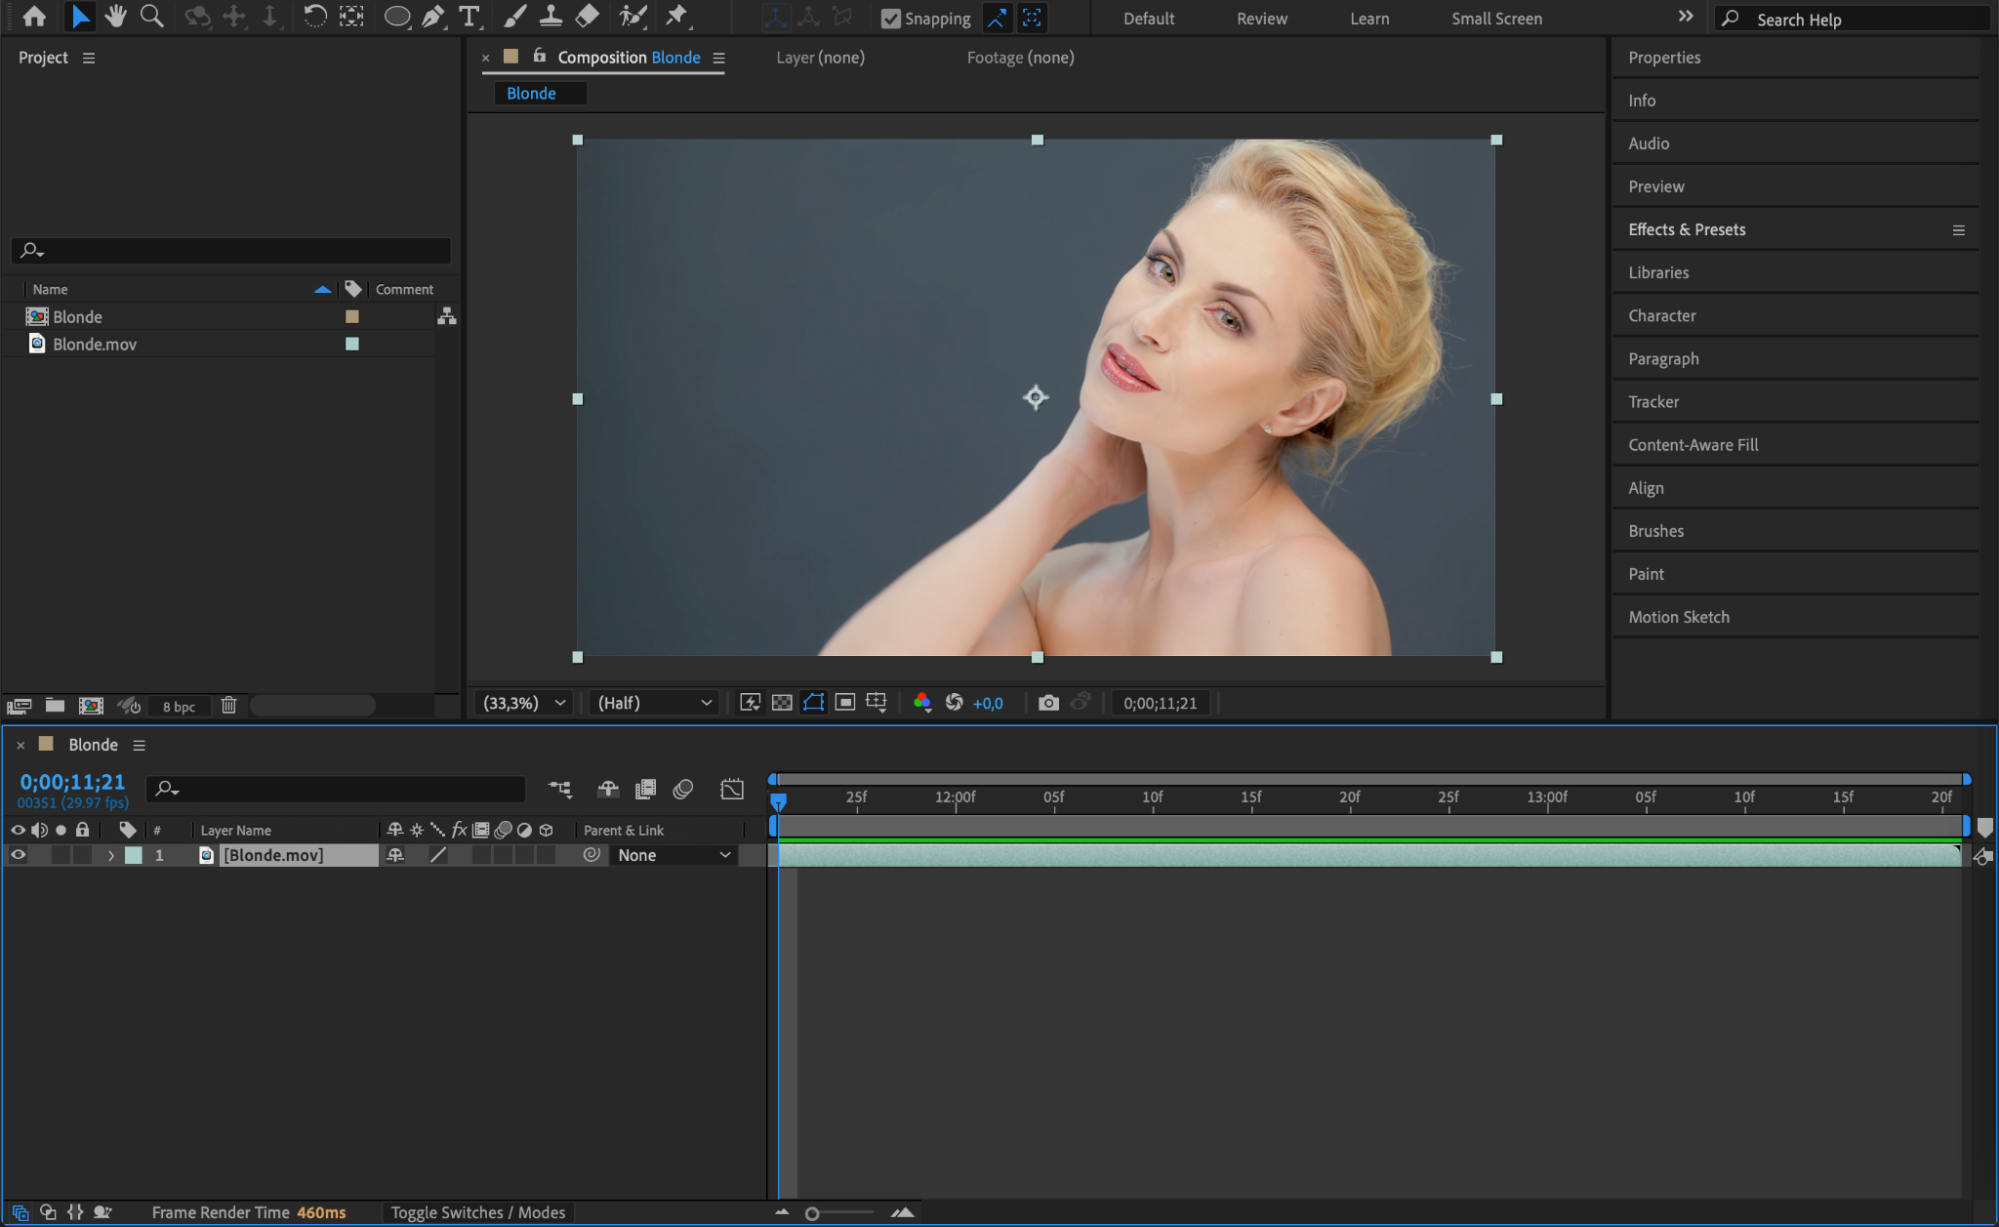Uncheck the Snapping checkbox
The image size is (1999, 1227).
(x=890, y=19)
